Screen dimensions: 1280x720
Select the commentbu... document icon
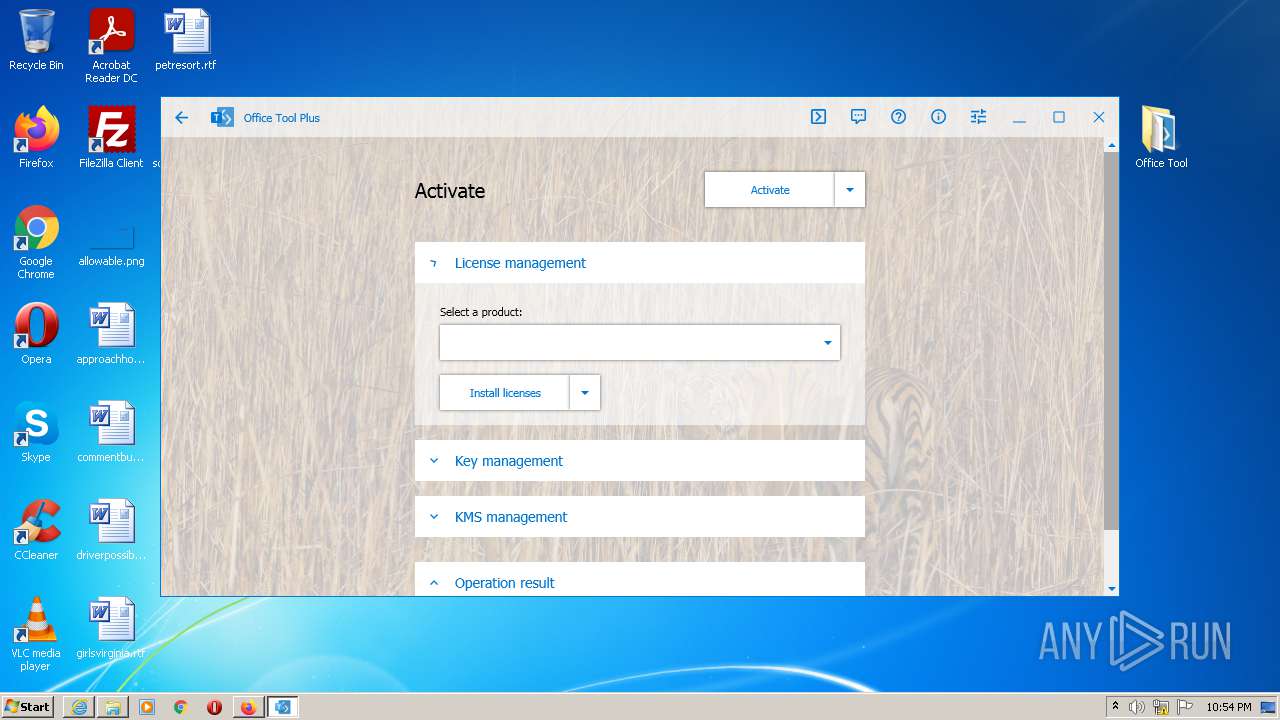click(111, 432)
